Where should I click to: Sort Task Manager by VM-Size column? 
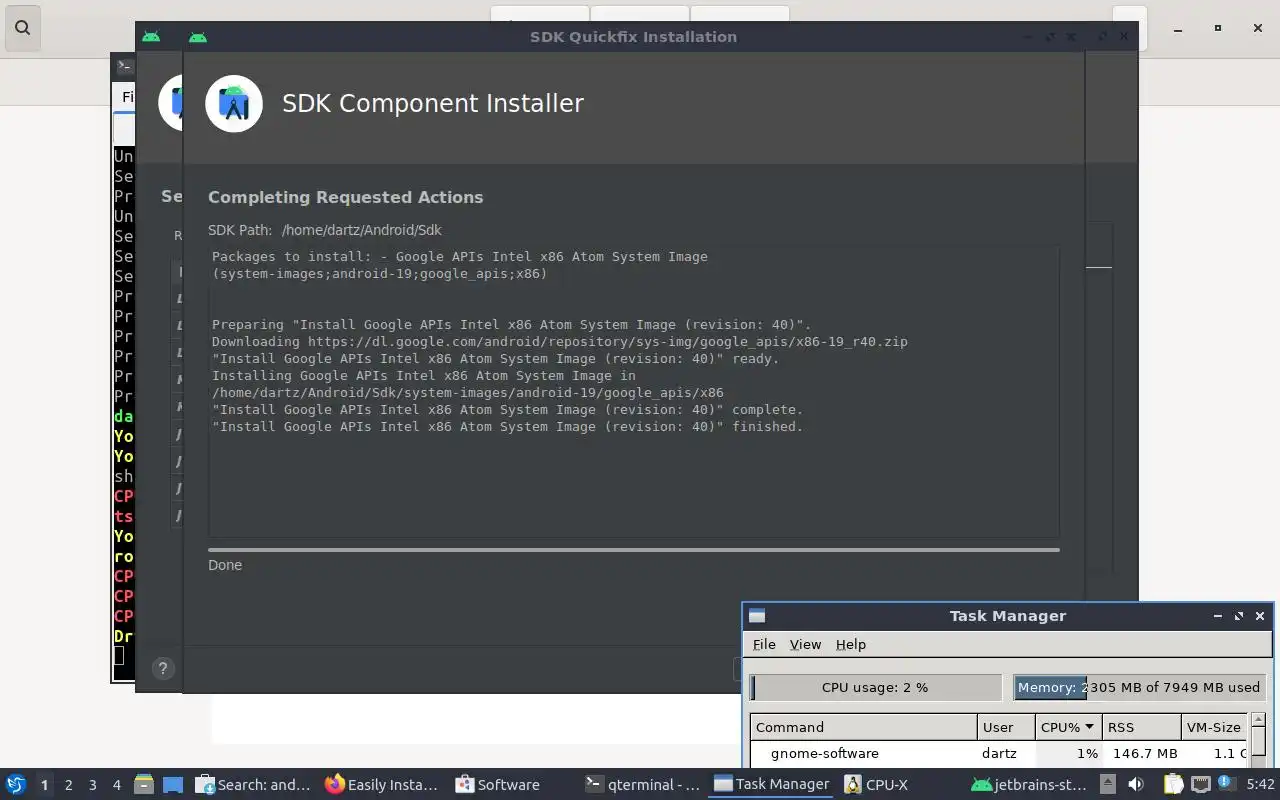(x=1214, y=727)
